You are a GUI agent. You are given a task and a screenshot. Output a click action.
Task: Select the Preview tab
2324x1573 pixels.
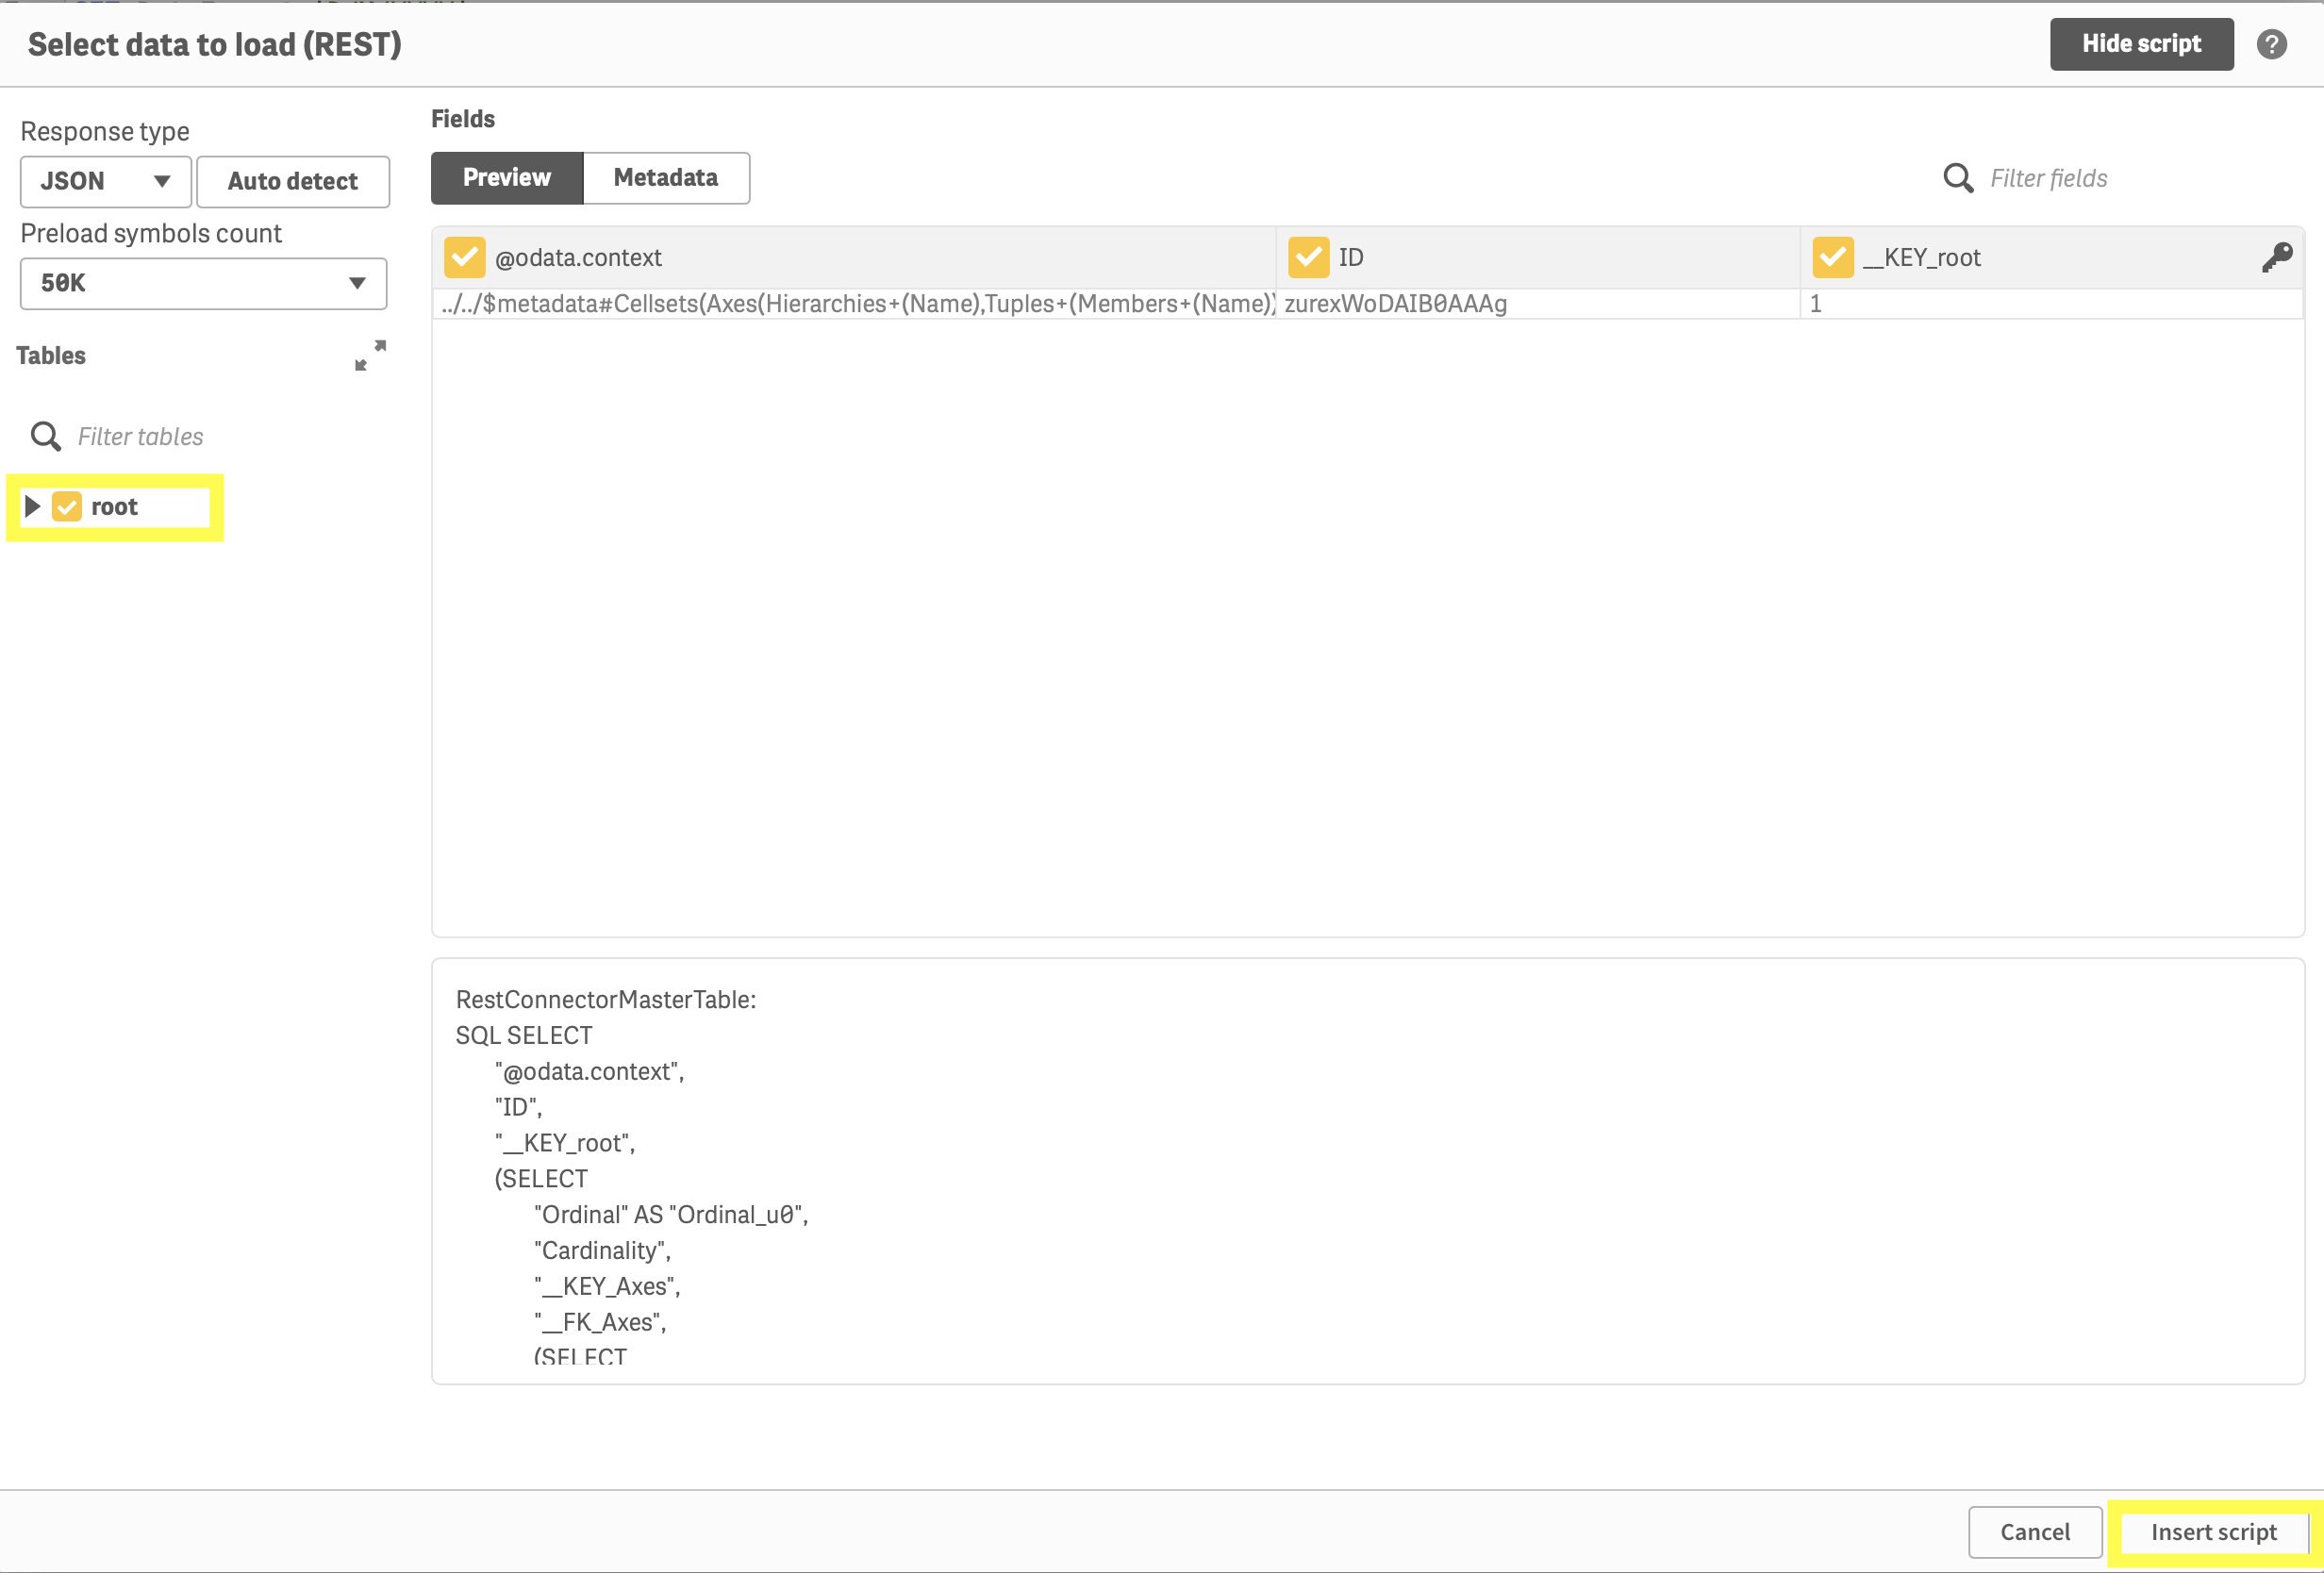(x=506, y=178)
